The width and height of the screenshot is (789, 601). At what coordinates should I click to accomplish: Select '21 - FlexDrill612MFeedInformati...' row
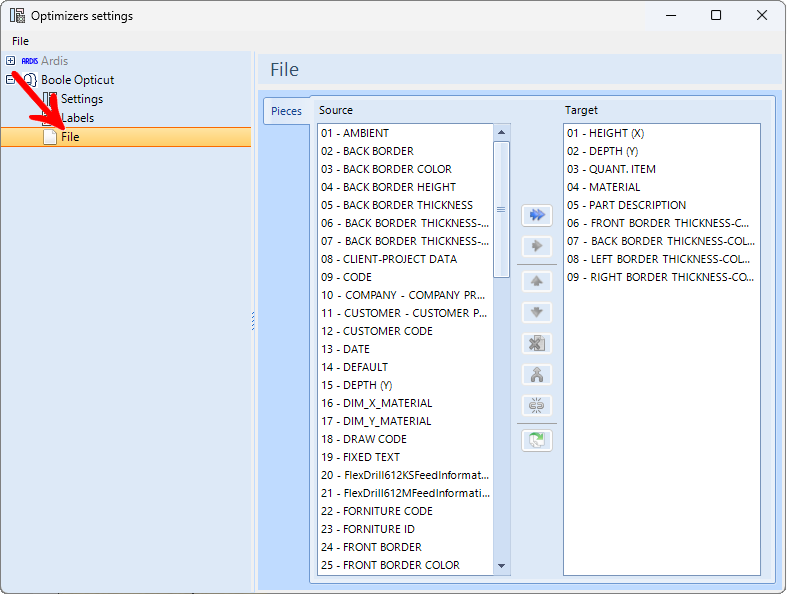coord(406,494)
